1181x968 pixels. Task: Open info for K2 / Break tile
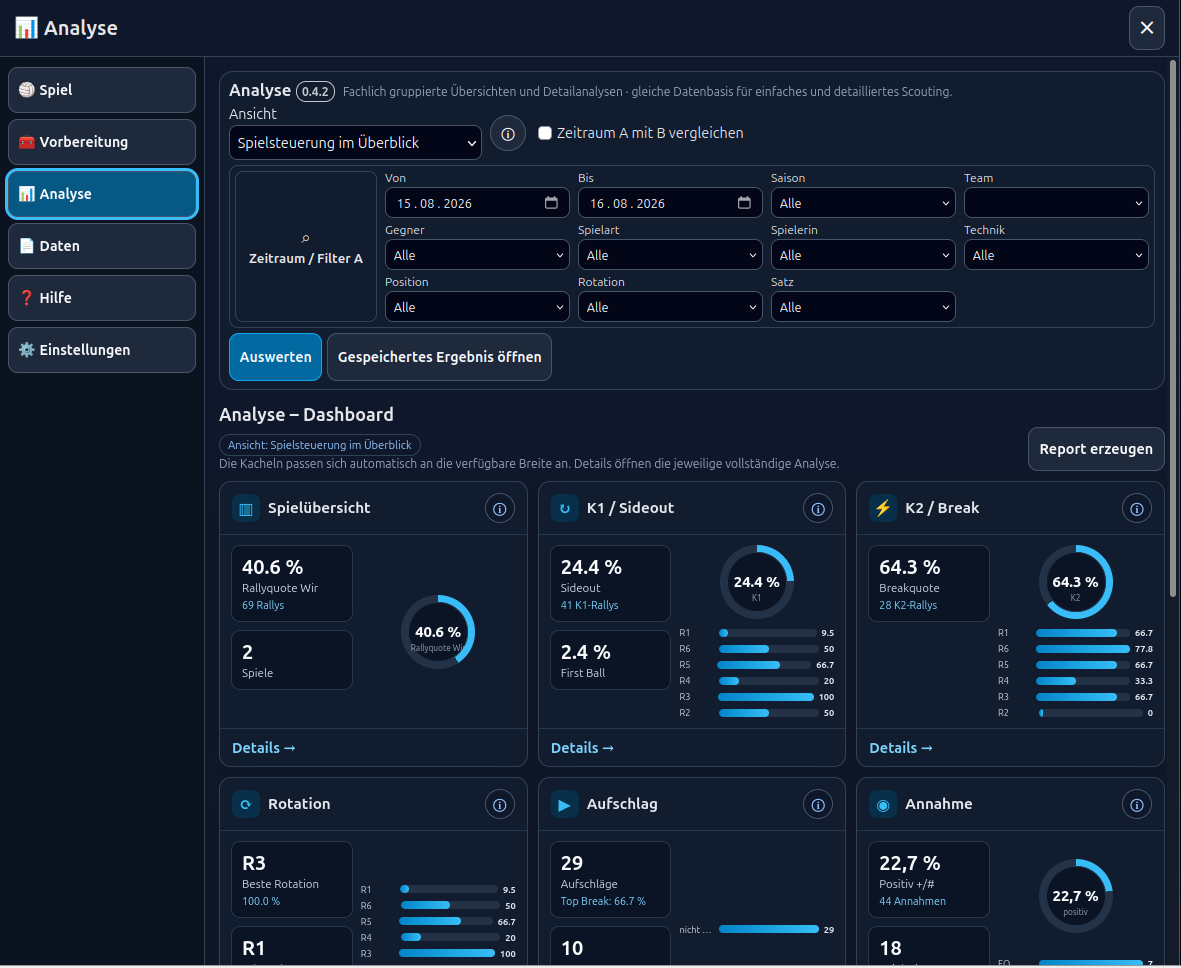[1137, 508]
